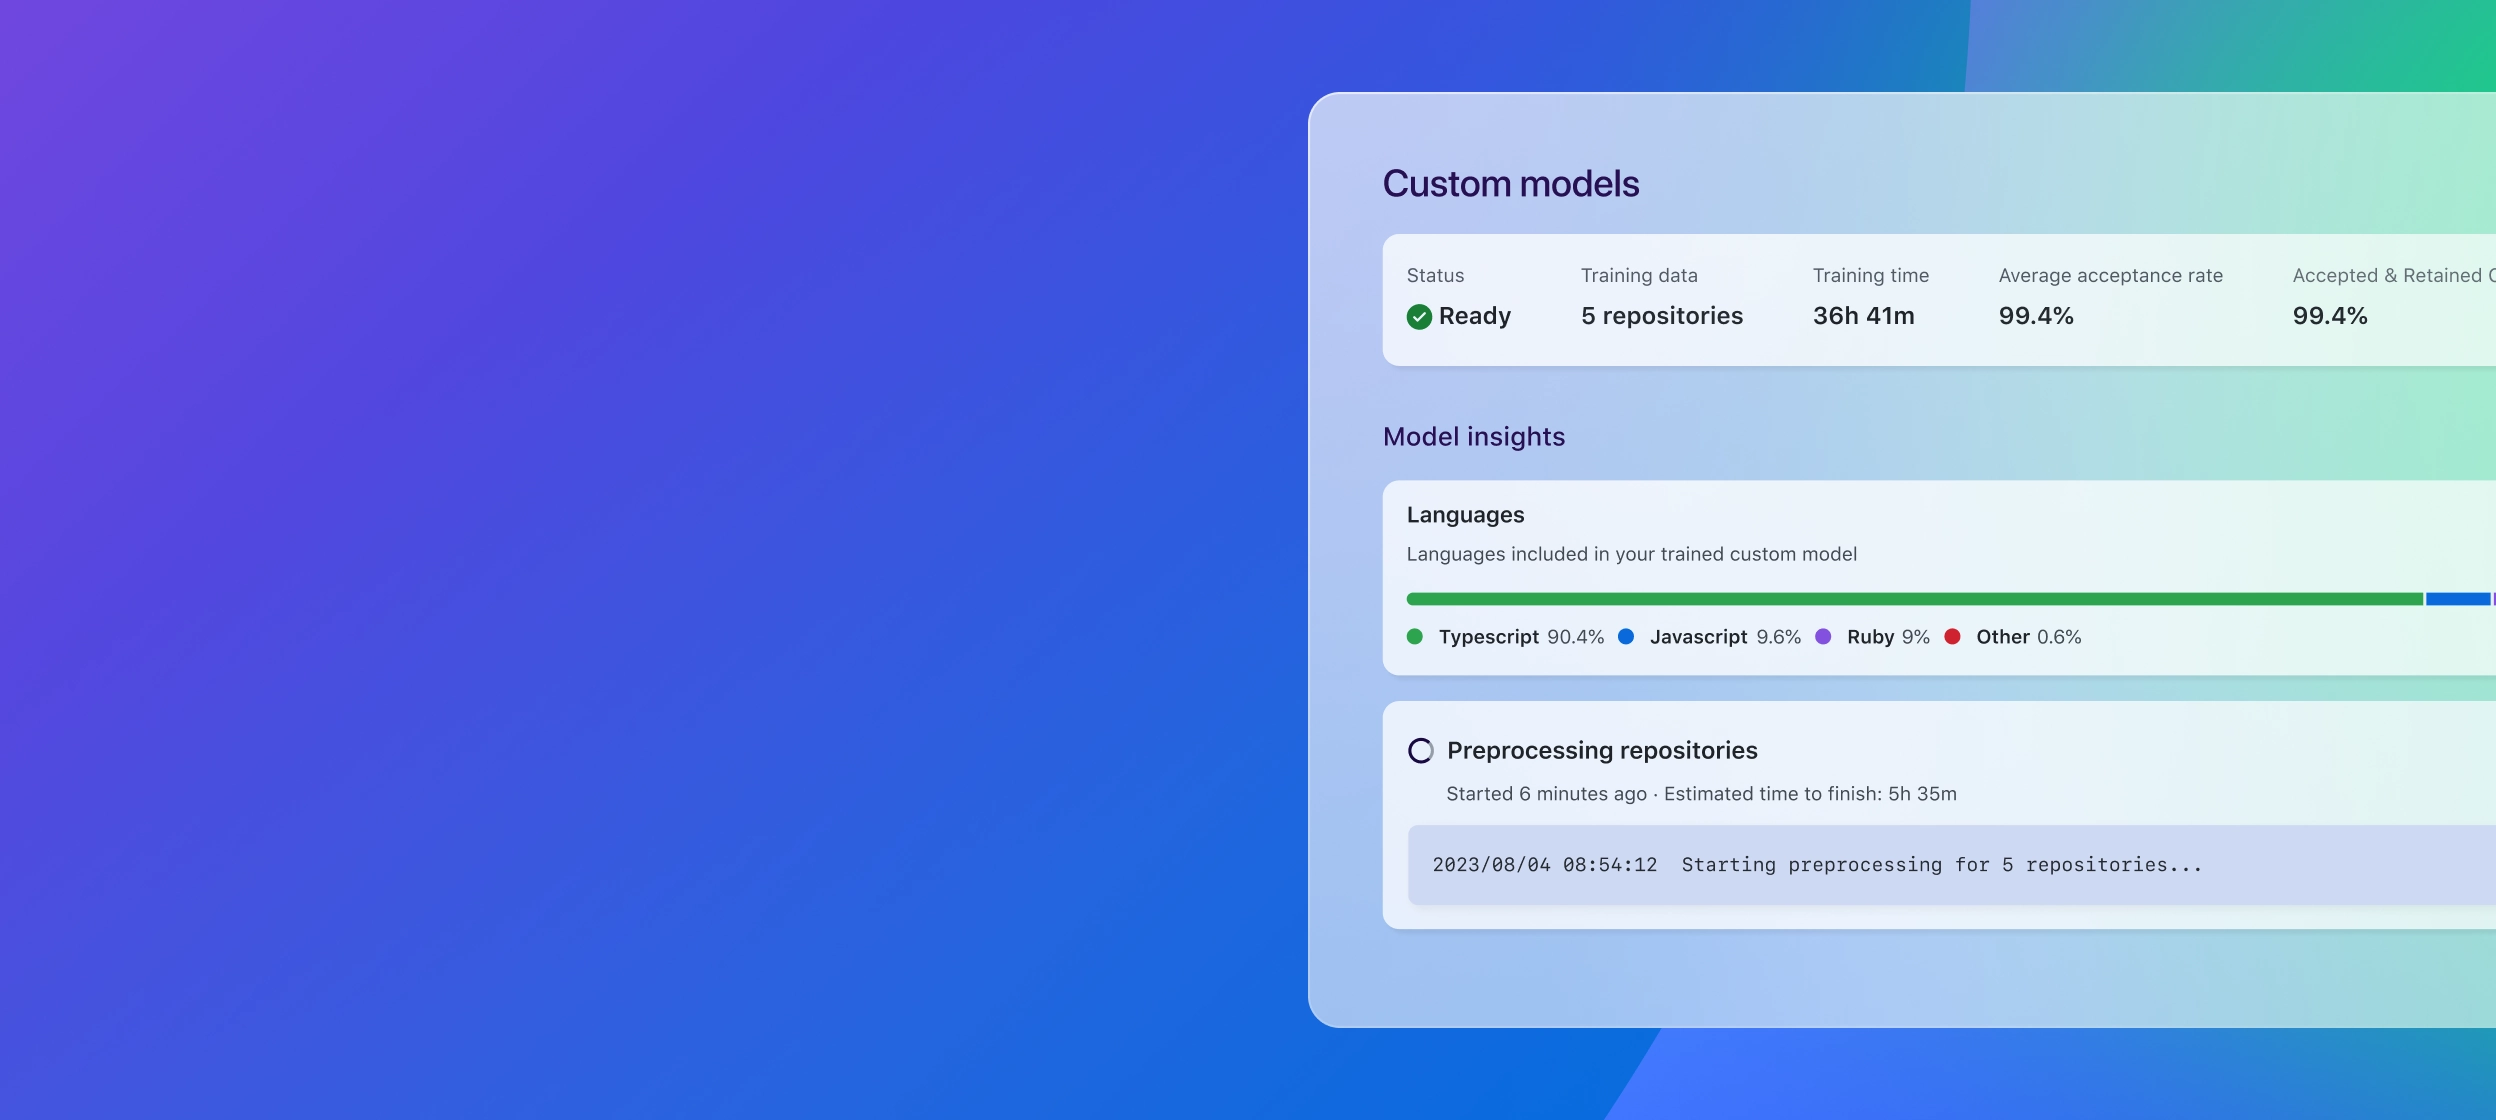Screen dimensions: 2496x1120
Task: Click the green Ready checkmark icon
Action: click(1418, 317)
